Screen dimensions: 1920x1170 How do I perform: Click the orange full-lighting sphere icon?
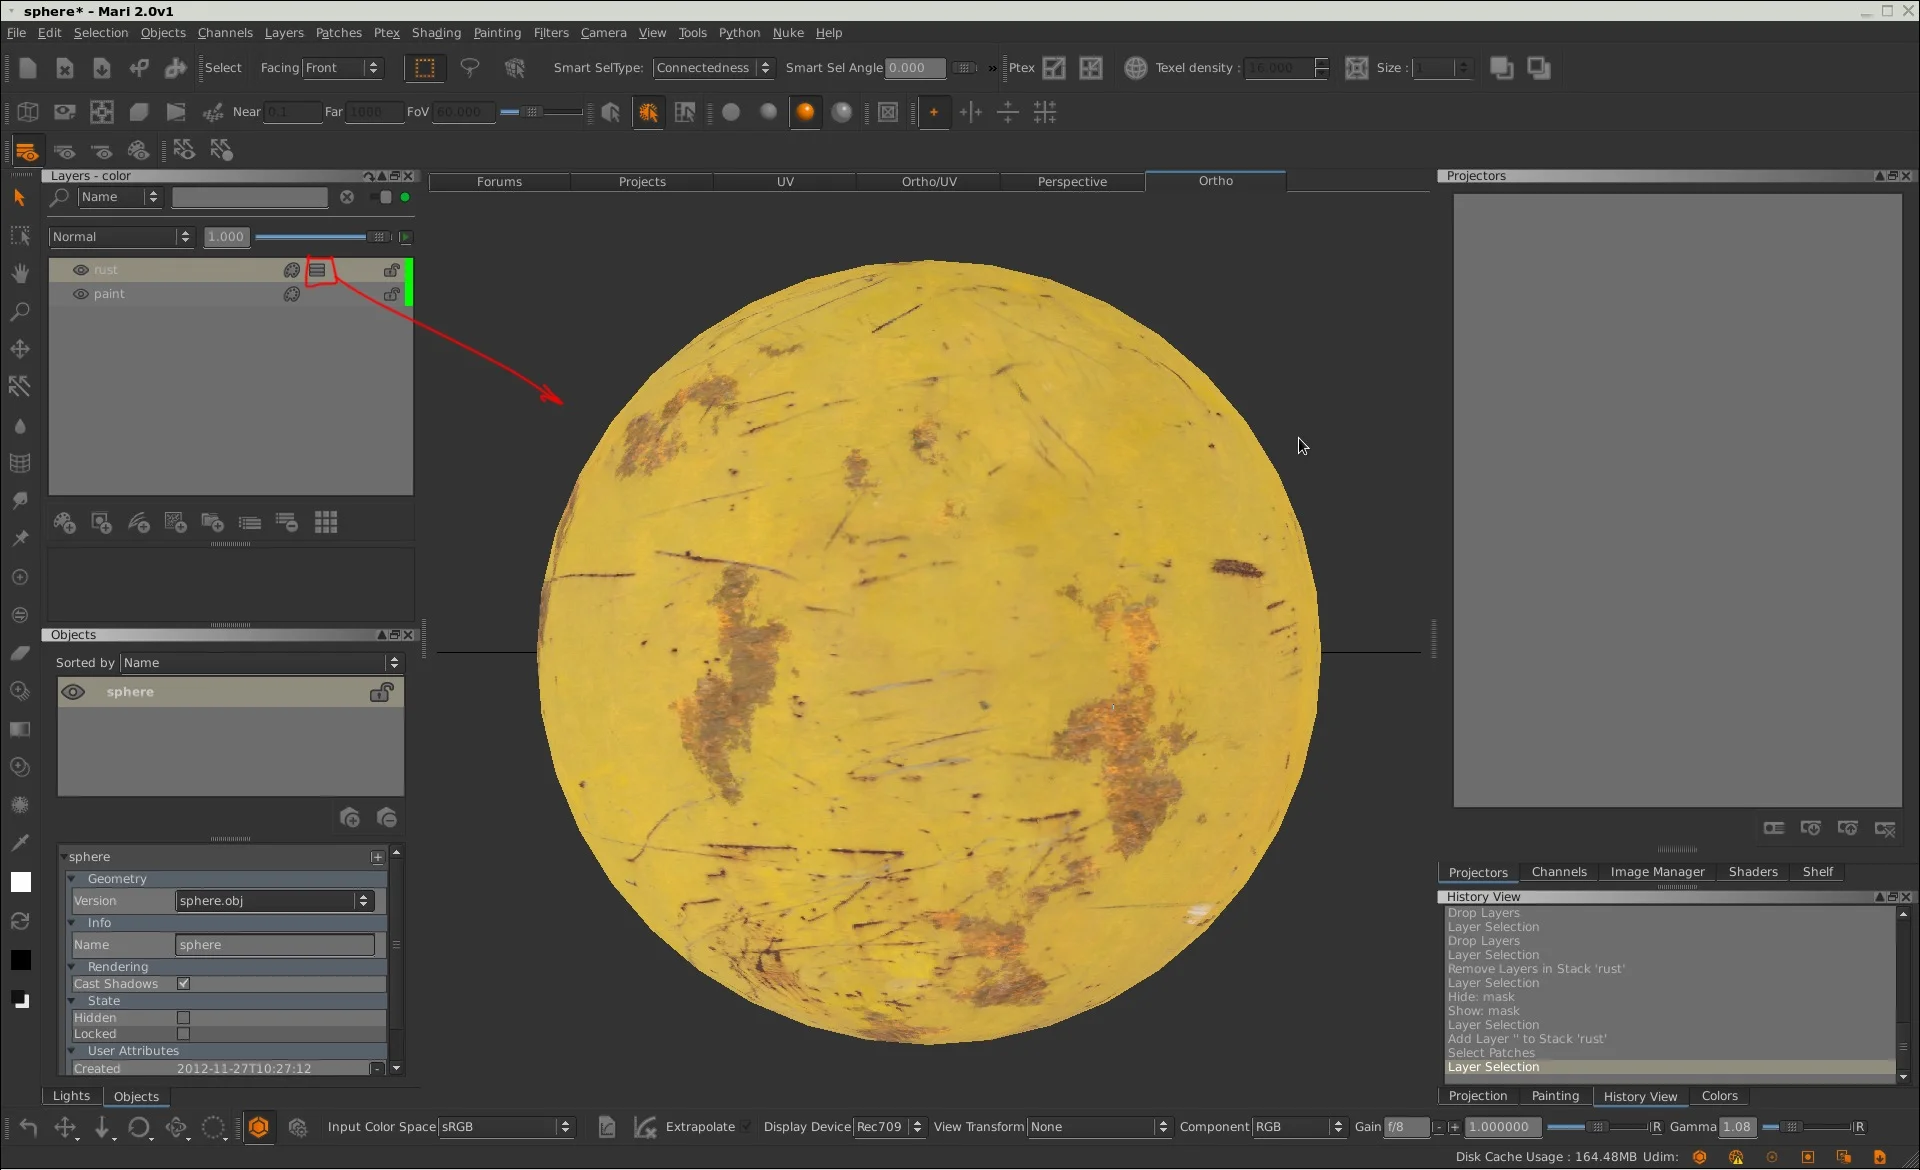805,112
